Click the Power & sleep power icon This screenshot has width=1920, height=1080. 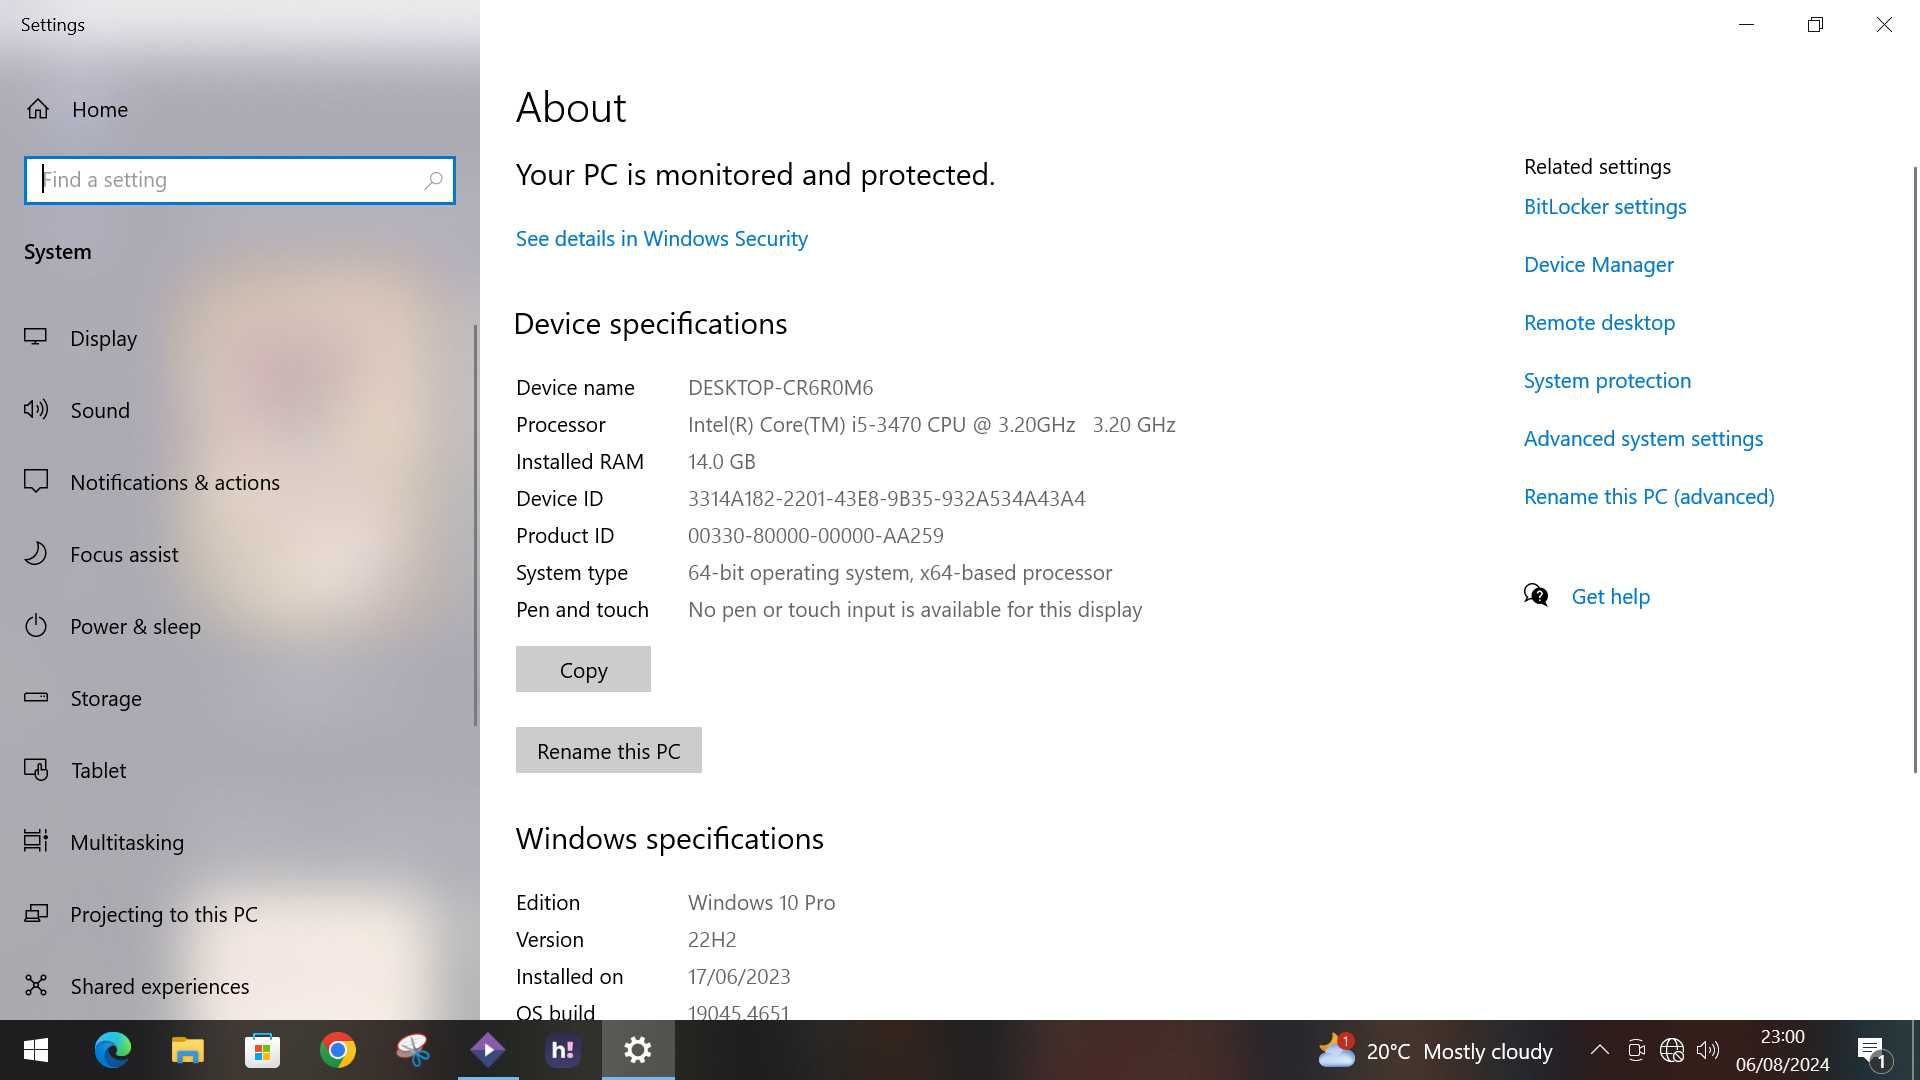click(36, 625)
